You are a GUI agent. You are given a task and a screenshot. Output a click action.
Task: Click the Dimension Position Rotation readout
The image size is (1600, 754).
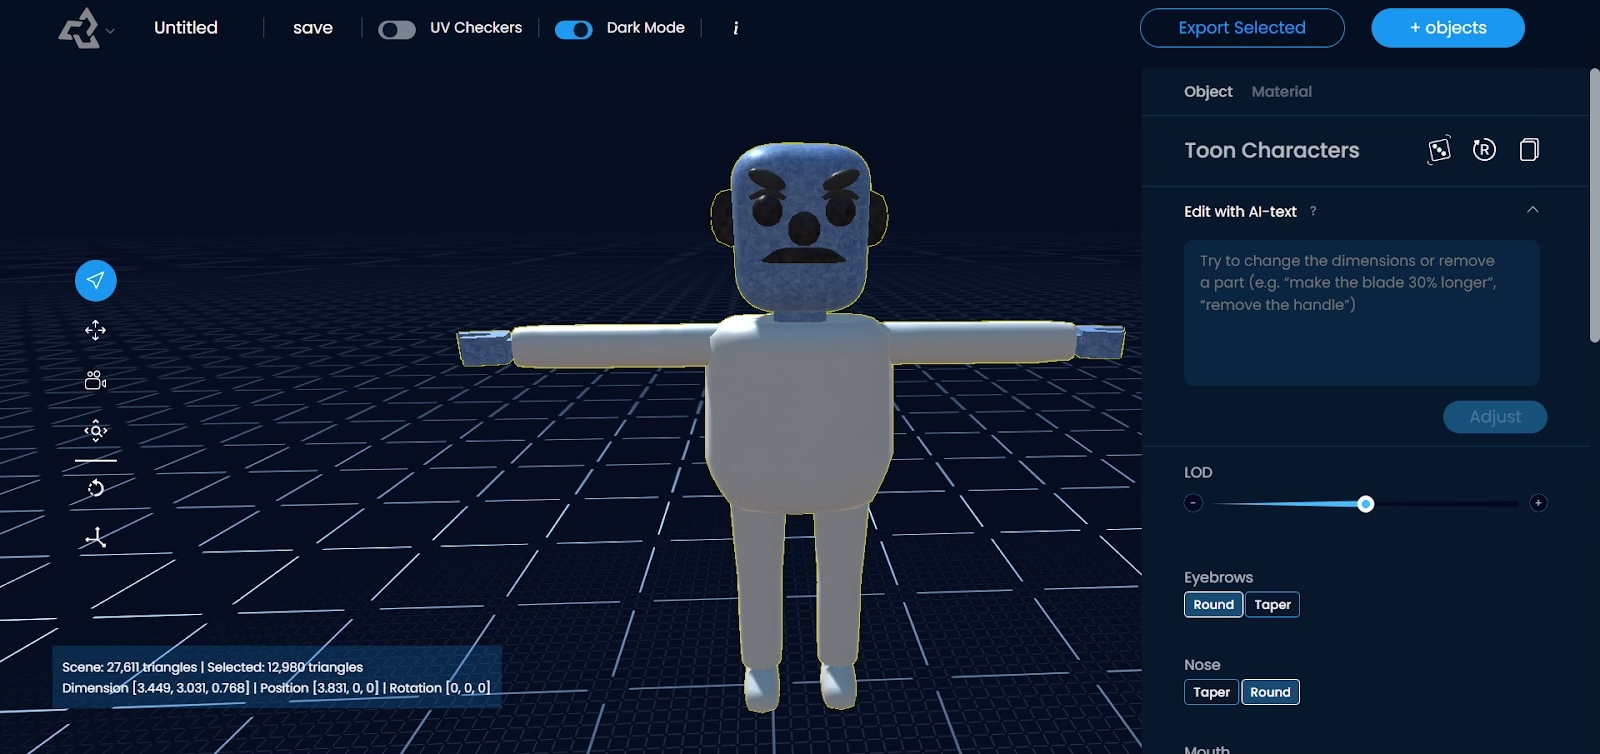pos(276,688)
